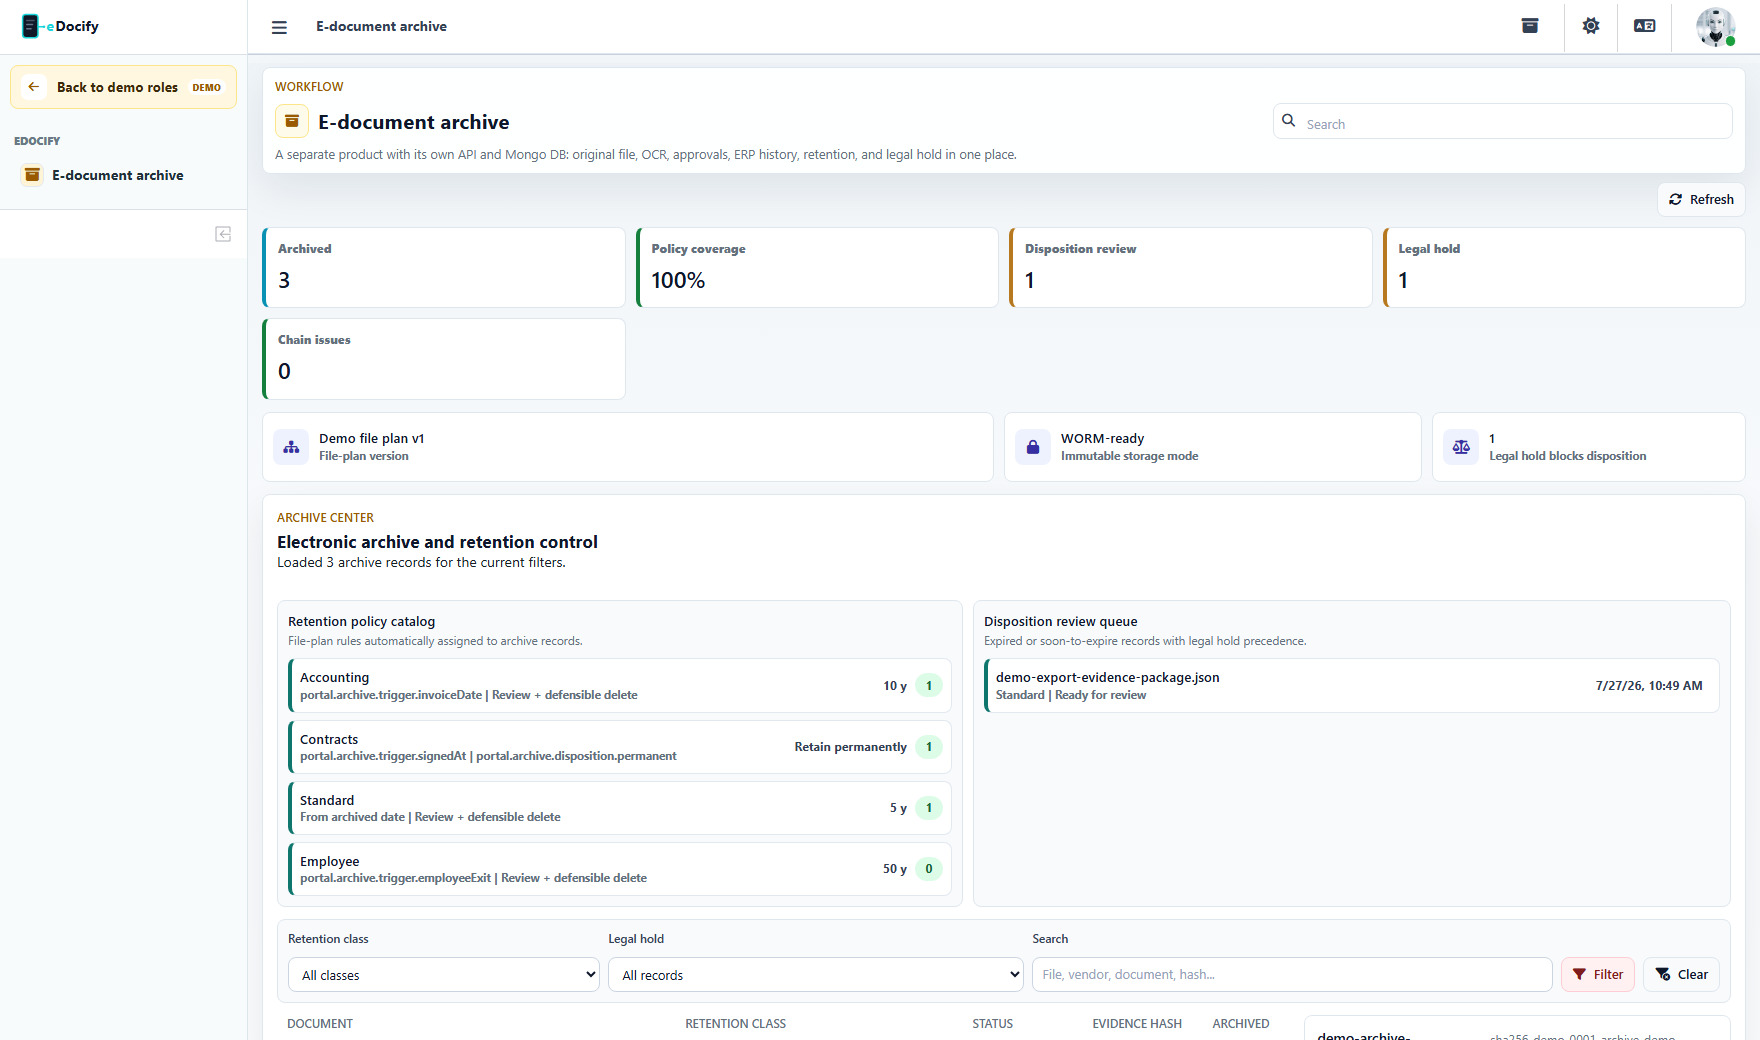The image size is (1760, 1040).
Task: Click the file-plan hierarchy icon
Action: (x=291, y=447)
